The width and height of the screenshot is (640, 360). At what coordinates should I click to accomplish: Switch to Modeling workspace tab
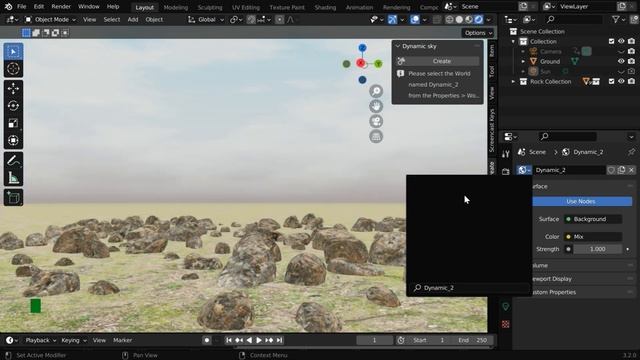[176, 7]
